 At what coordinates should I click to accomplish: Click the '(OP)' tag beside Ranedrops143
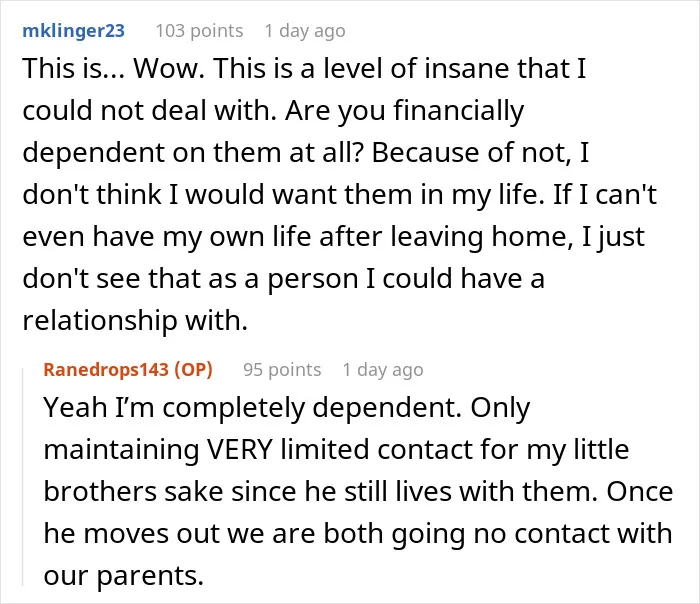[x=193, y=370]
